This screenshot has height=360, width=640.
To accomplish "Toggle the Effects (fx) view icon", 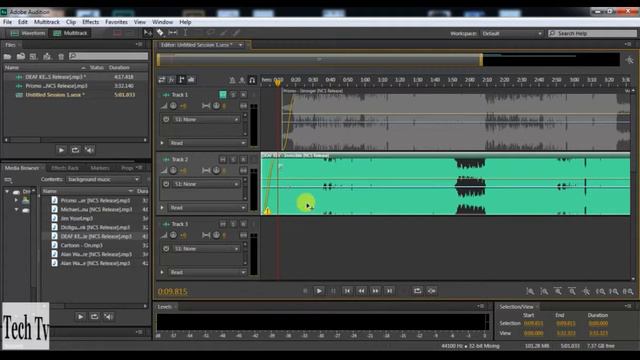I will coord(171,80).
